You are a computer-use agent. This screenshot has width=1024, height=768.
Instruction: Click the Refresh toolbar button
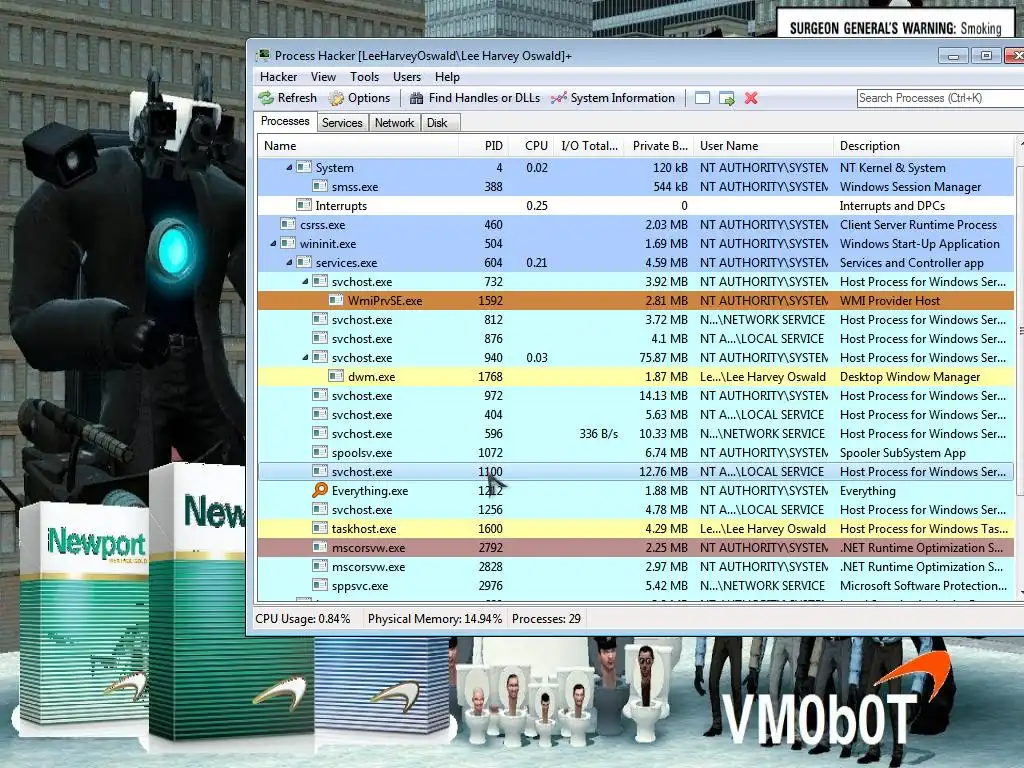[287, 98]
